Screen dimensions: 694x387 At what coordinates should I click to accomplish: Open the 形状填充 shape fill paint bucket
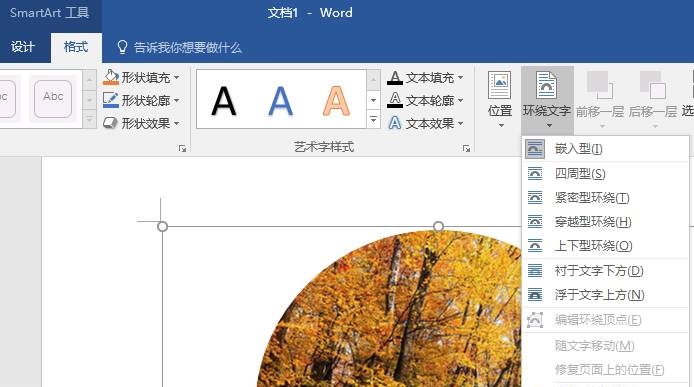(x=111, y=77)
